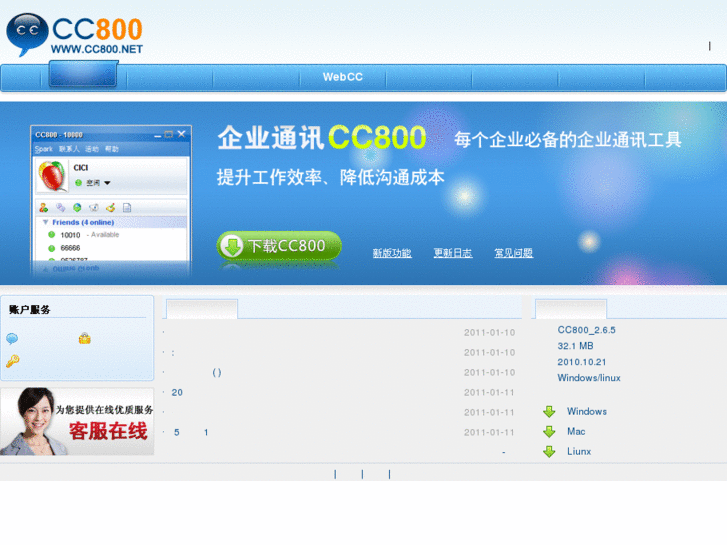Click the green arrow inside 下载CC800 button
The width and height of the screenshot is (727, 545).
tap(231, 245)
